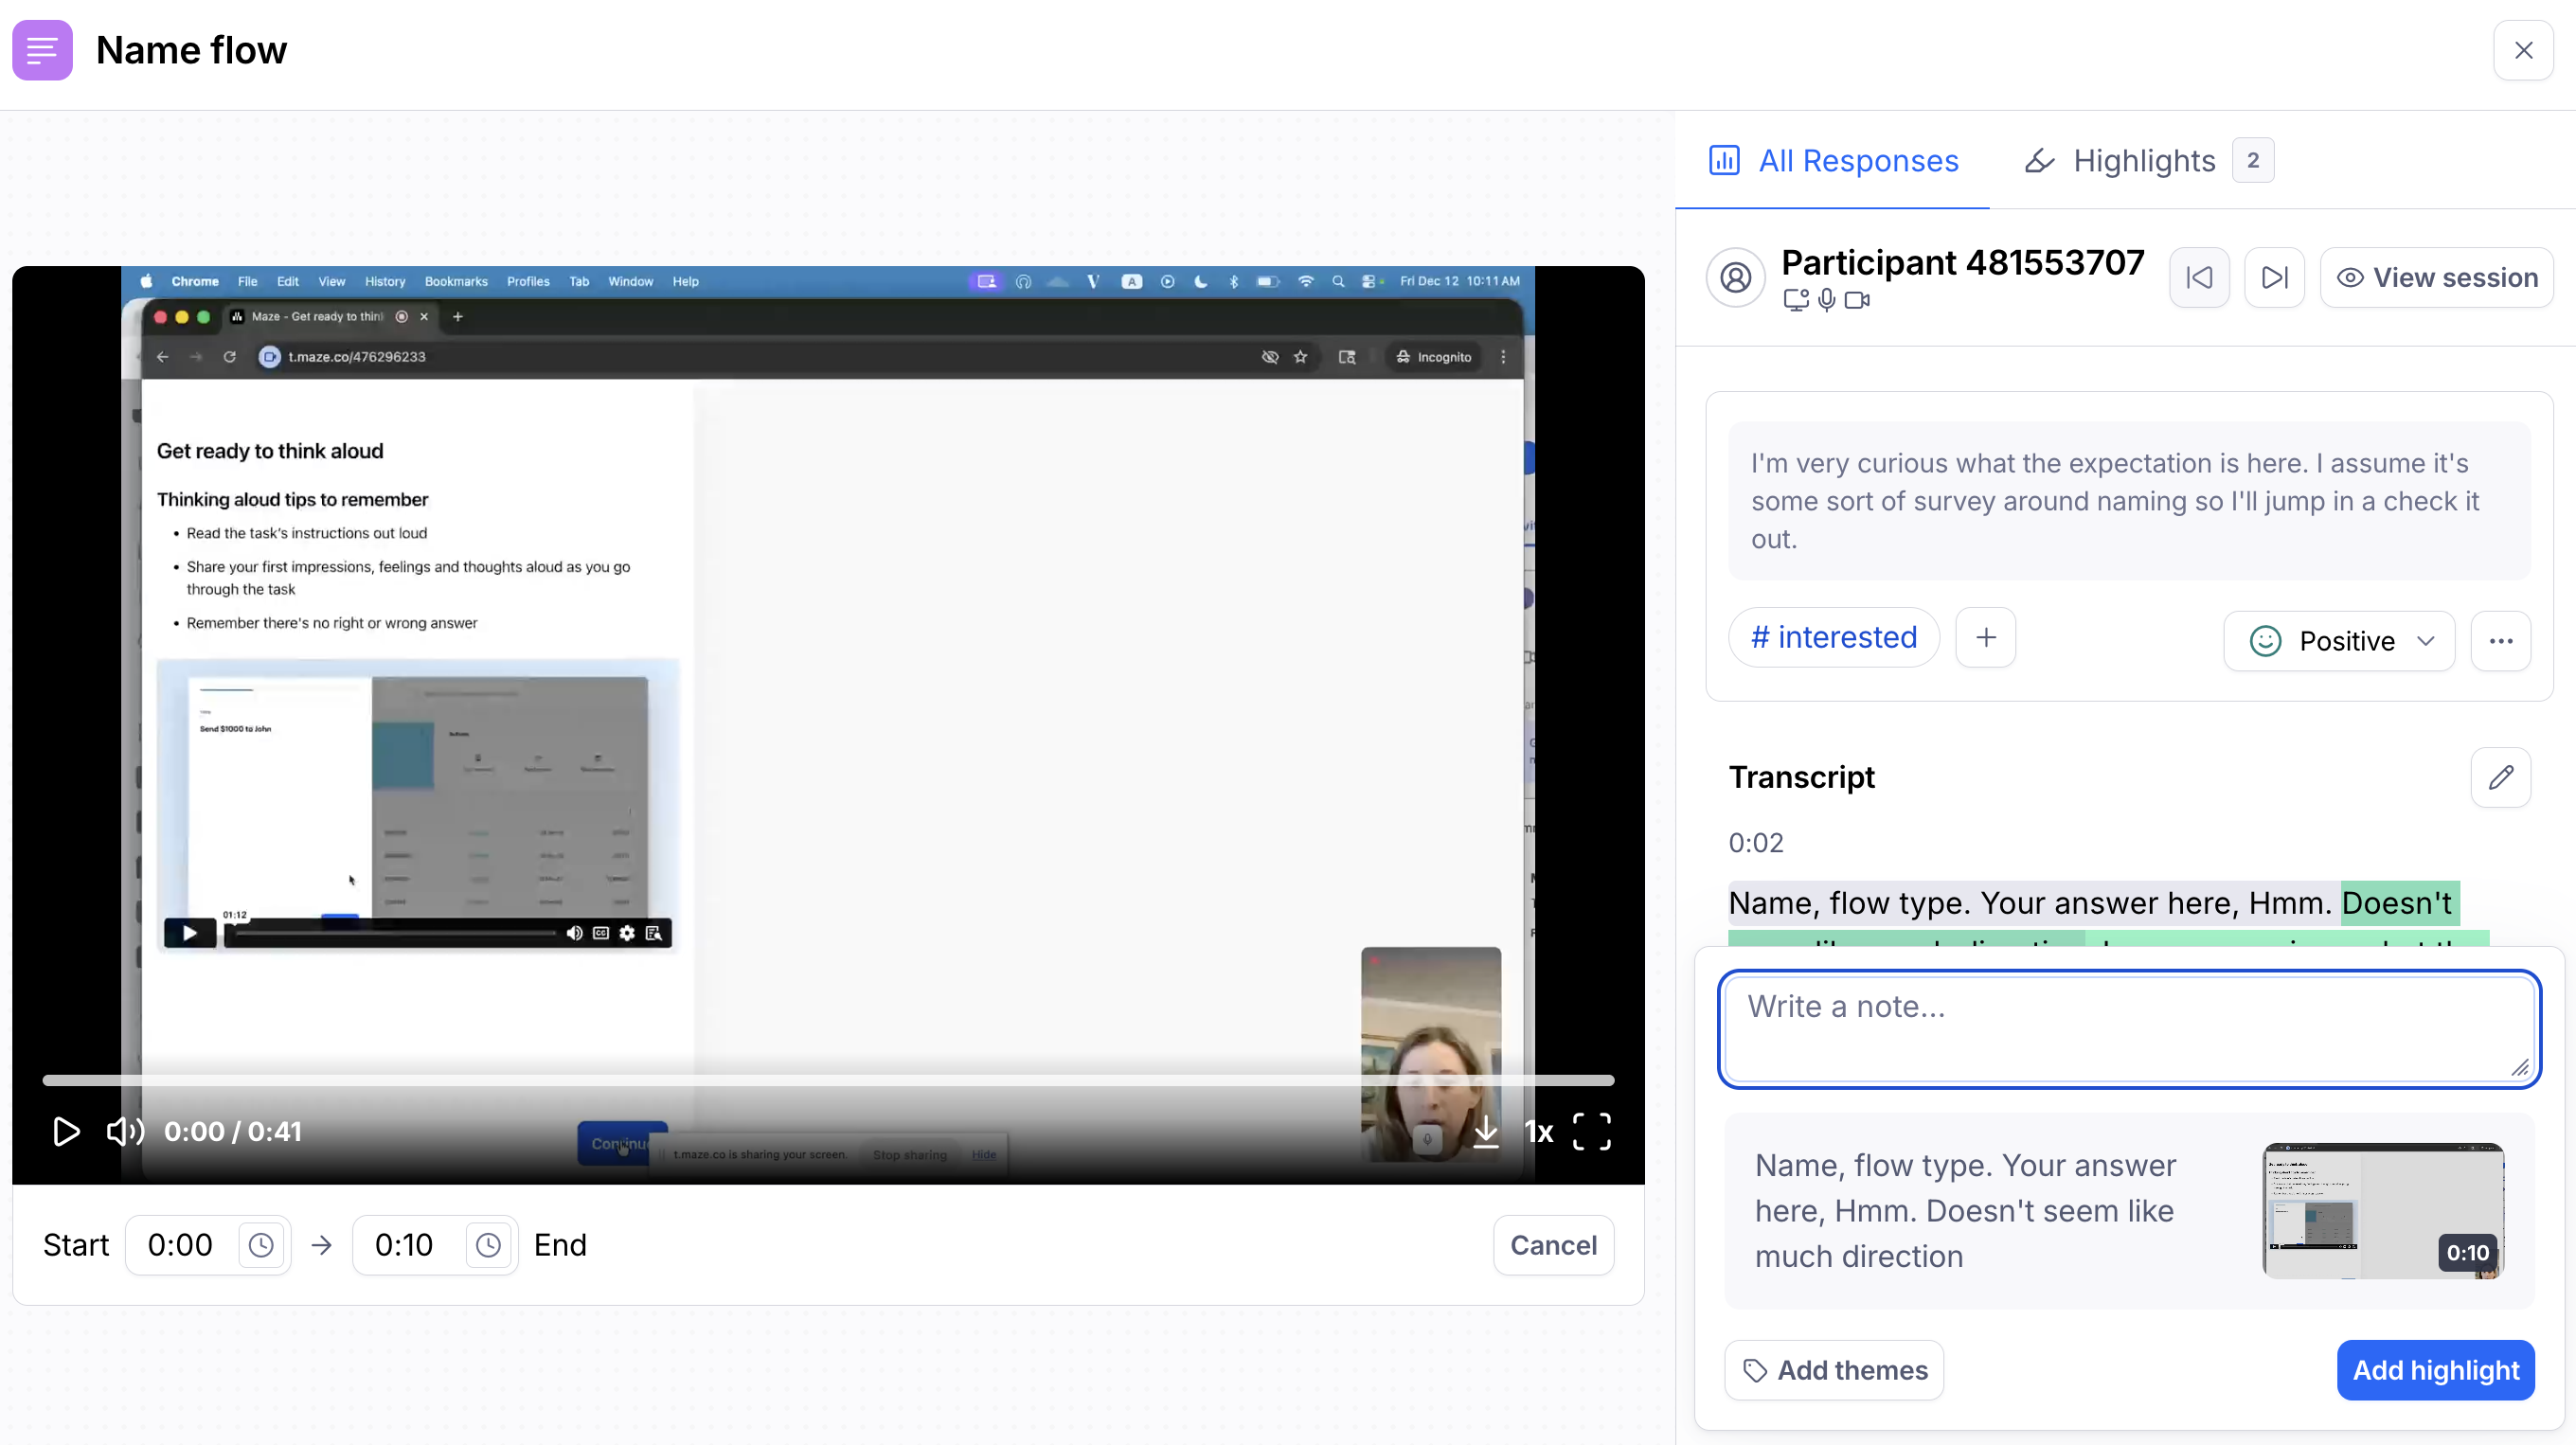This screenshot has height=1445, width=2576.
Task: Go to previous participant response
Action: click(x=2199, y=277)
